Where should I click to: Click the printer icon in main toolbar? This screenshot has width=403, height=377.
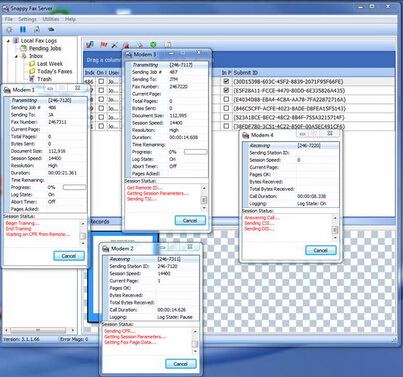point(37,30)
